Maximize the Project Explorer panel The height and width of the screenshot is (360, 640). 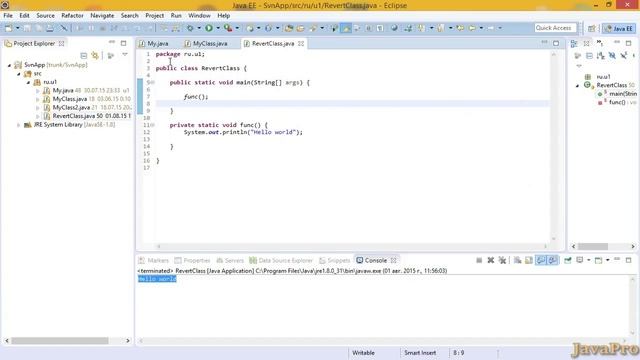pyautogui.click(x=123, y=43)
